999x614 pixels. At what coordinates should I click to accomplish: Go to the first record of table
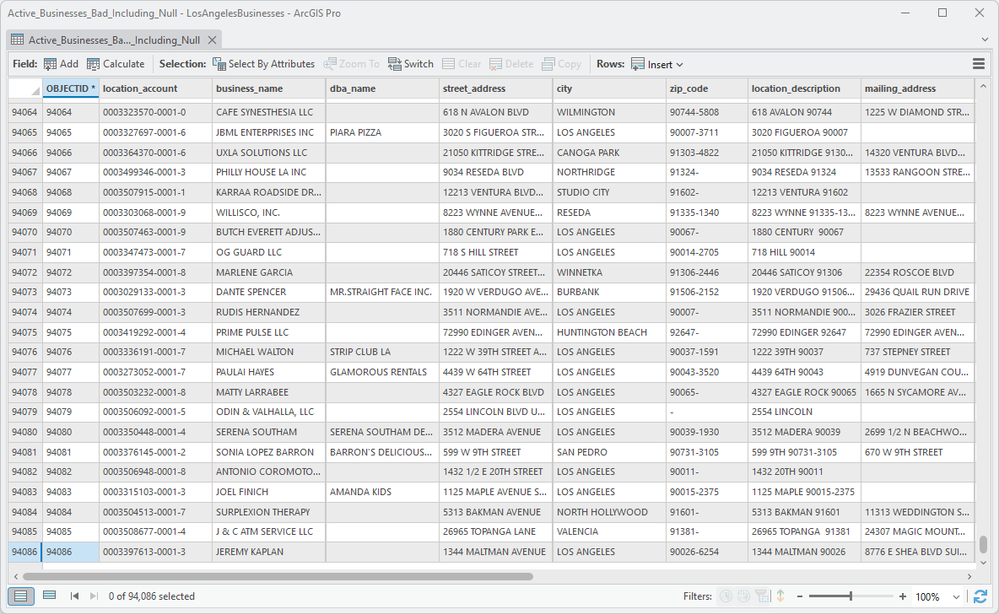[x=75, y=596]
